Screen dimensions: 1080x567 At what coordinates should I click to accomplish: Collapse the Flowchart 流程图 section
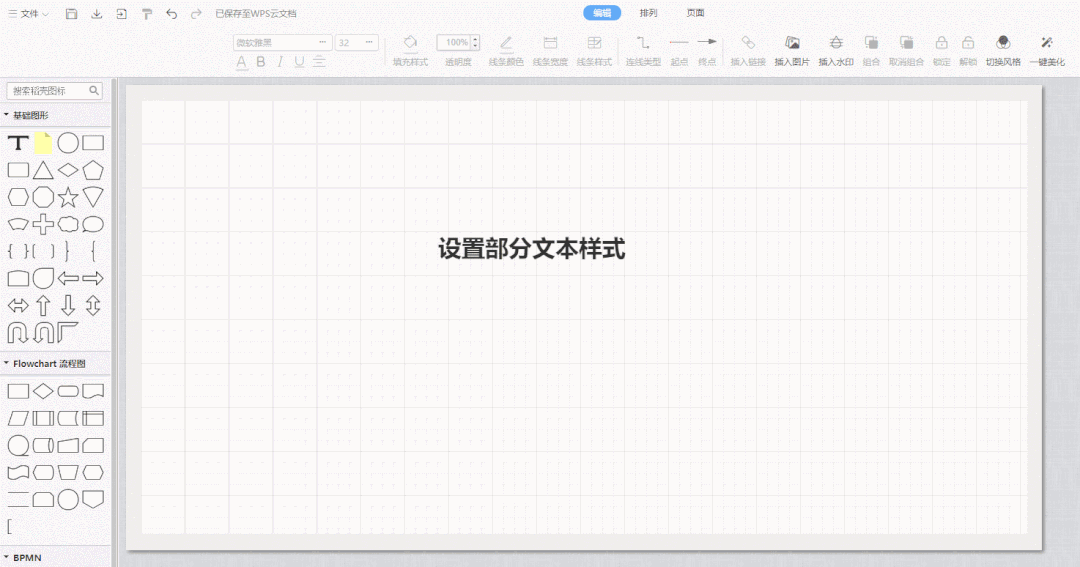[6, 363]
